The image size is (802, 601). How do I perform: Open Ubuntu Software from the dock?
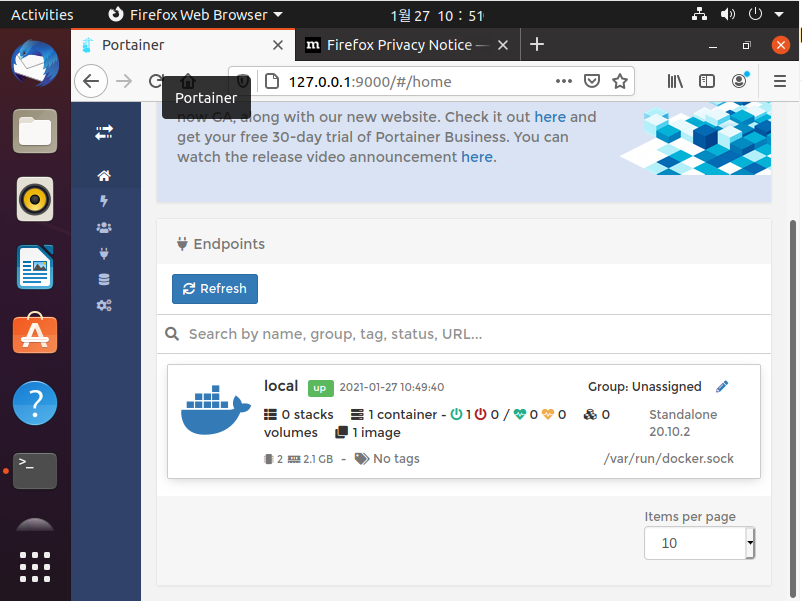pyautogui.click(x=35, y=333)
